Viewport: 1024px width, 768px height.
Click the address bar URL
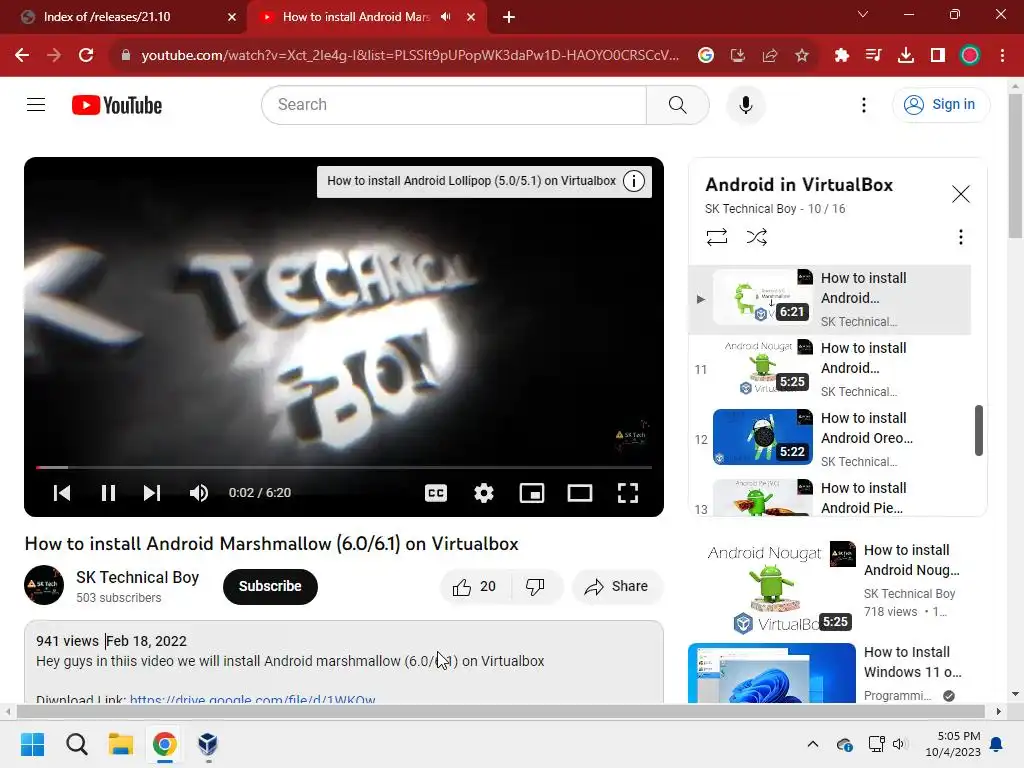coord(409,56)
